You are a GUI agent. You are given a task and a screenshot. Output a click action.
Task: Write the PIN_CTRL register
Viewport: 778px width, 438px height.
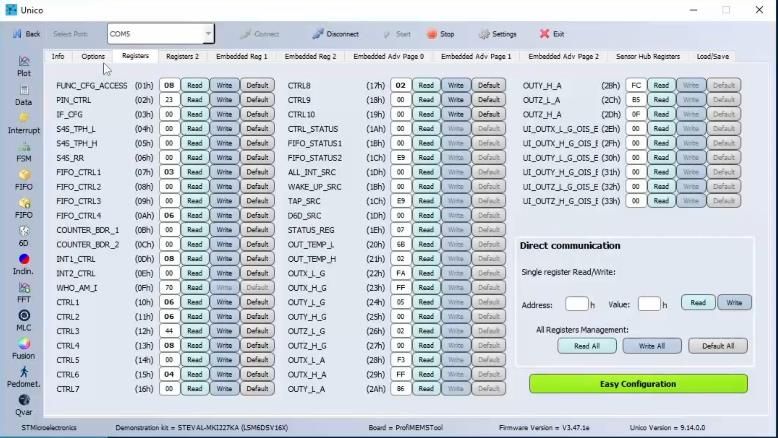pos(224,100)
